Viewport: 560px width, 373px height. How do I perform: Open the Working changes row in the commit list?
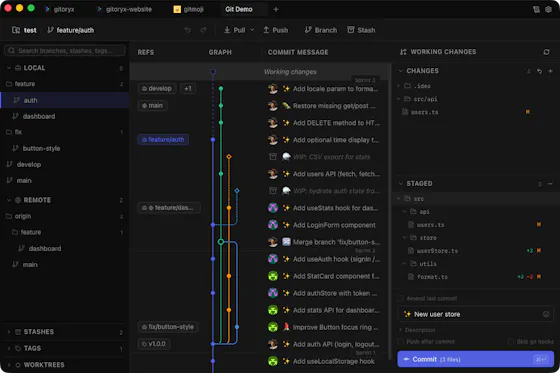260,71
